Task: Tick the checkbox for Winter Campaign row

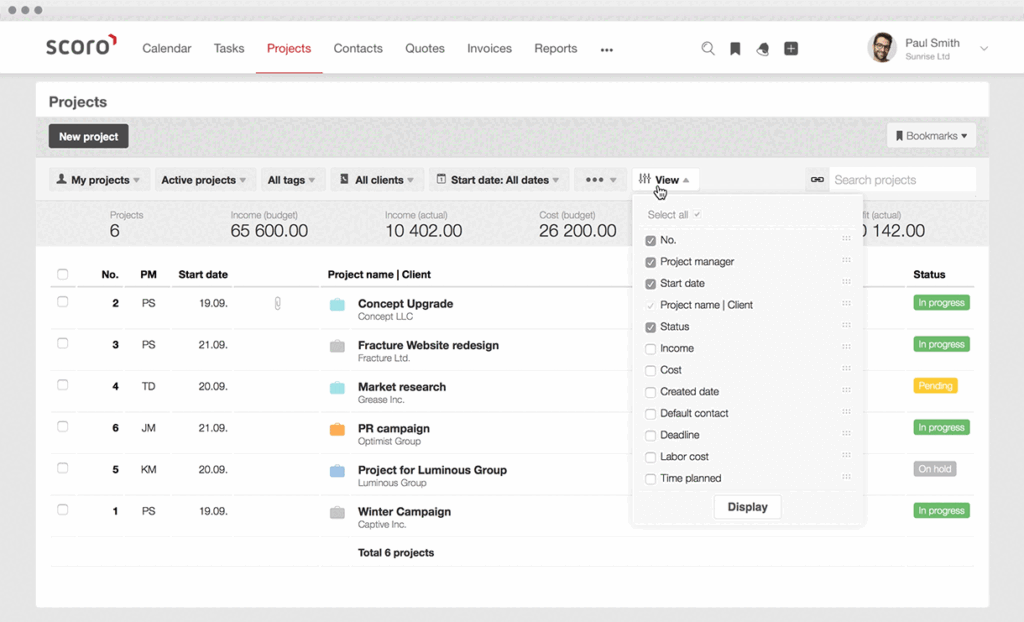Action: [63, 510]
